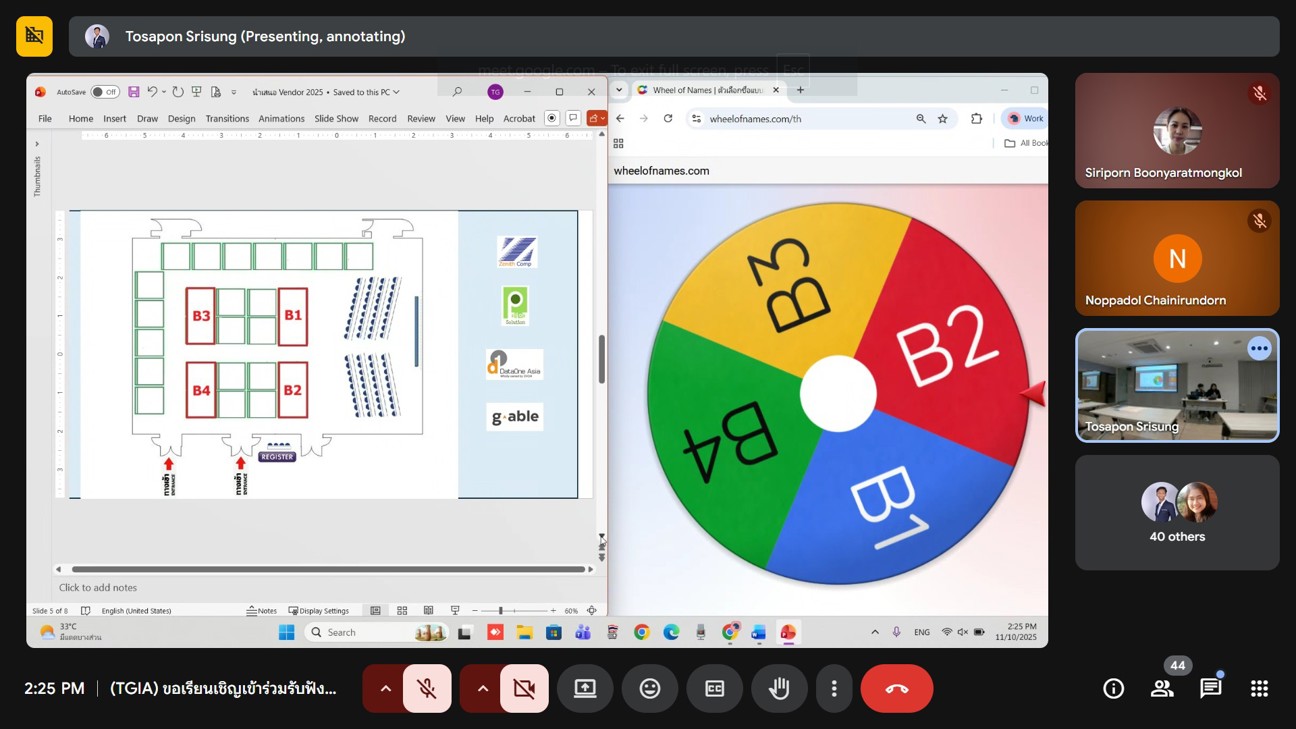The height and width of the screenshot is (729, 1296).
Task: Click the B2 booth on the slide floorplan
Action: tap(292, 390)
